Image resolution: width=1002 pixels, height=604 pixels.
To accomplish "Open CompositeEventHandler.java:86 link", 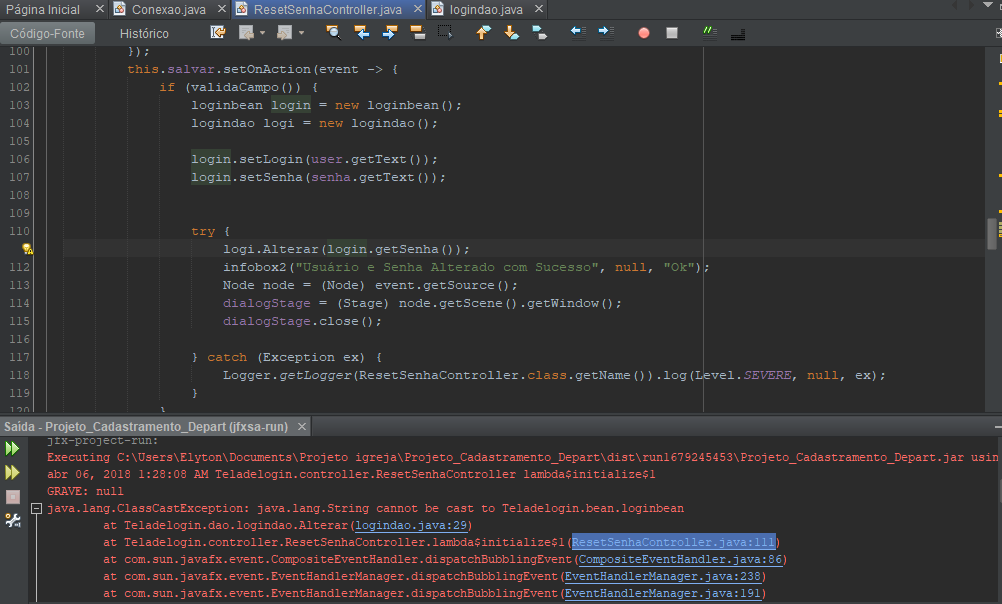I will pyautogui.click(x=680, y=559).
